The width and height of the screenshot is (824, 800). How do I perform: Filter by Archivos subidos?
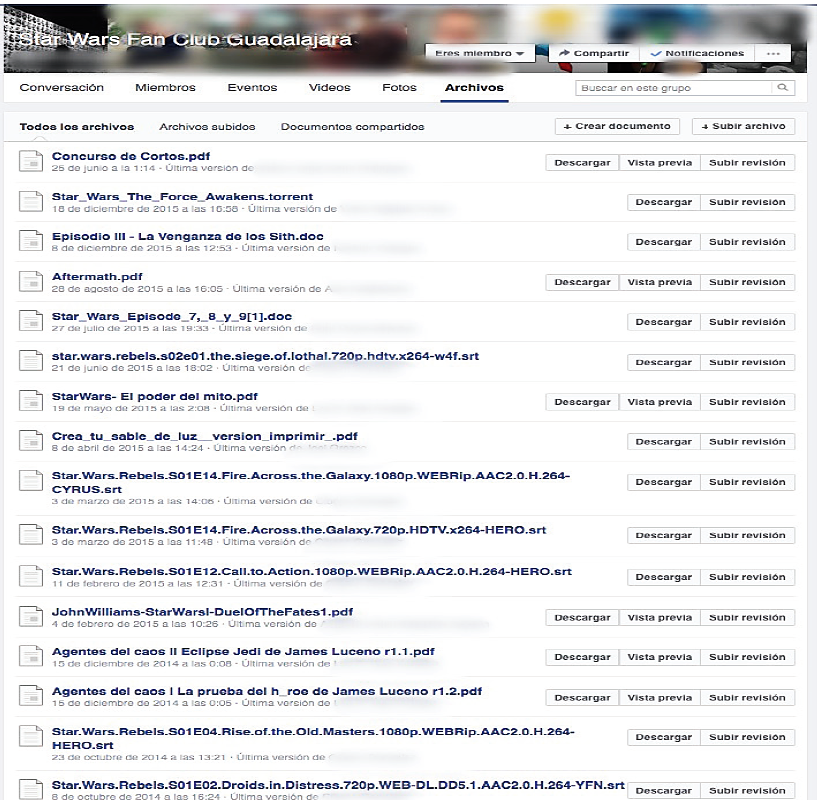(207, 127)
